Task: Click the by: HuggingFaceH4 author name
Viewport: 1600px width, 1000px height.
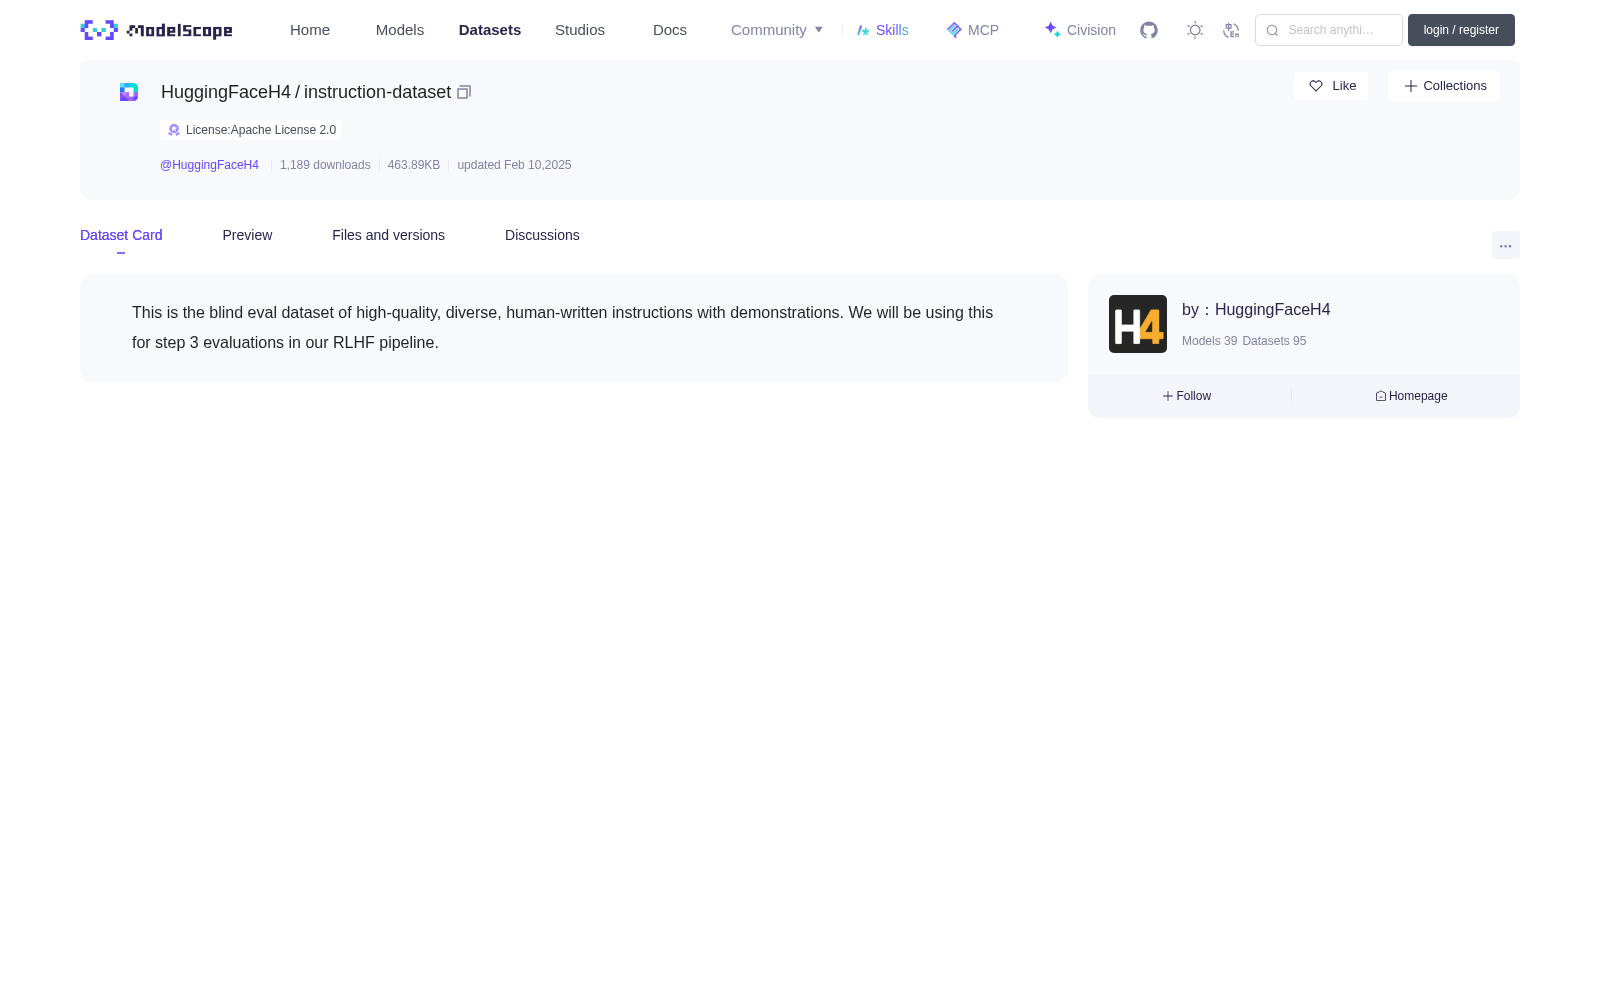Action: 1256,310
